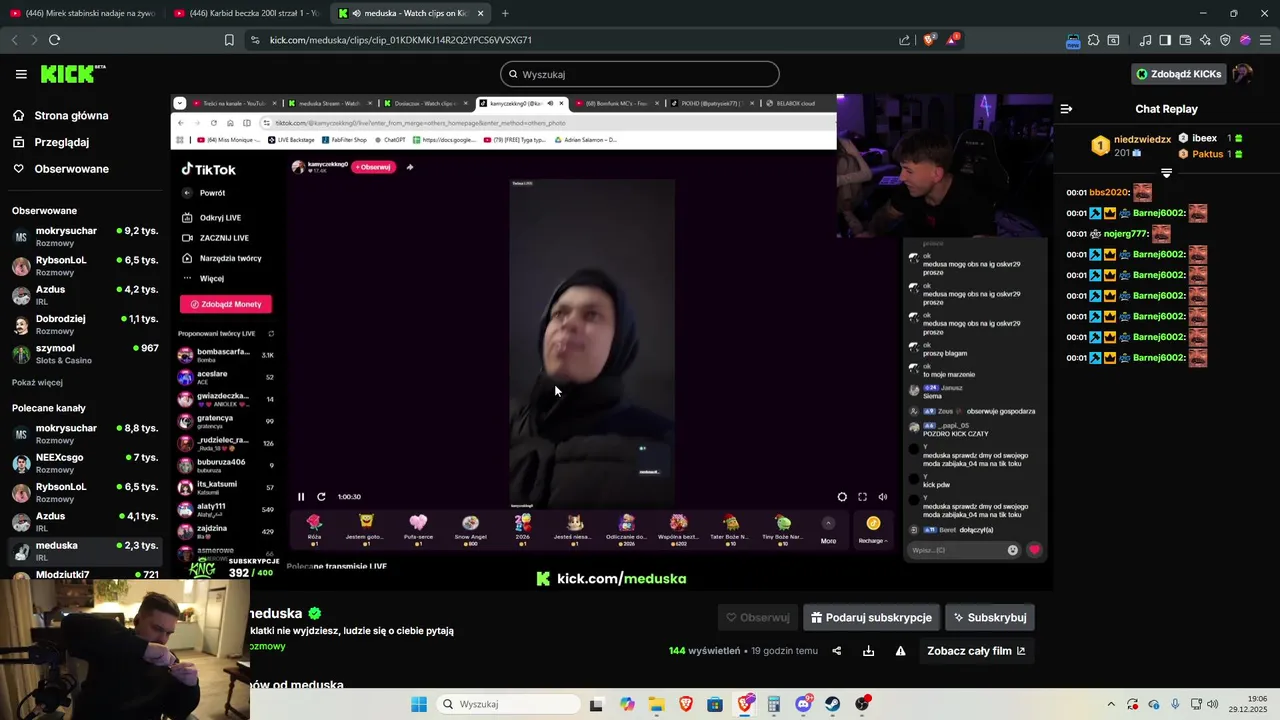Expand More gifts in TikTok bar
This screenshot has height=720, width=1280.
pyautogui.click(x=828, y=530)
